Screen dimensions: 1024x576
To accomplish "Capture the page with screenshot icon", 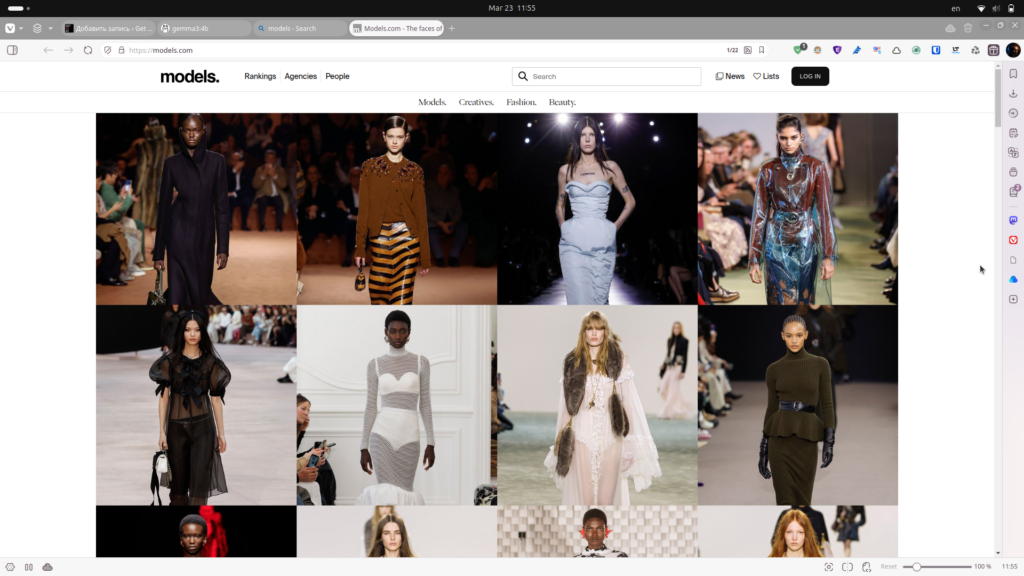I will coord(829,567).
